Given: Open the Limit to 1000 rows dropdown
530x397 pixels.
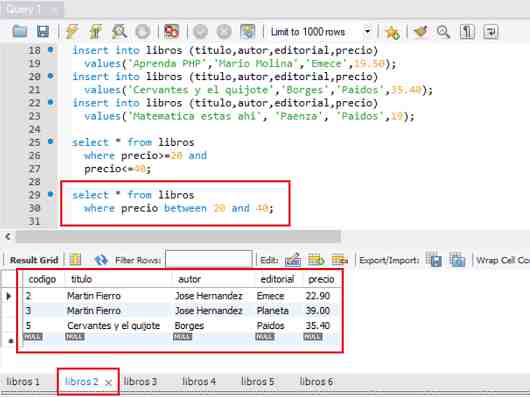Looking at the screenshot, I should click(320, 32).
